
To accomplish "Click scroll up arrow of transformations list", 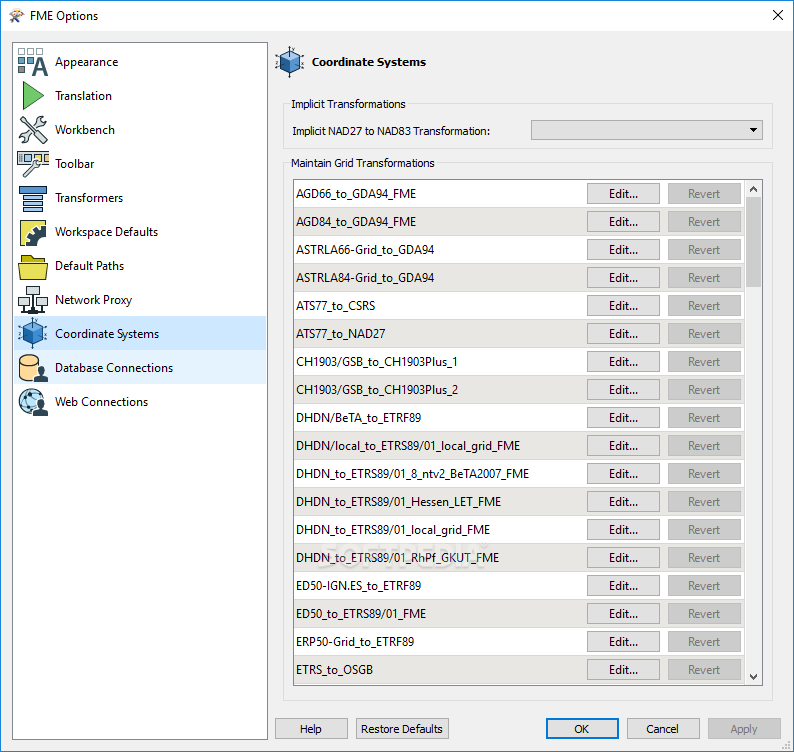I will 753,189.
